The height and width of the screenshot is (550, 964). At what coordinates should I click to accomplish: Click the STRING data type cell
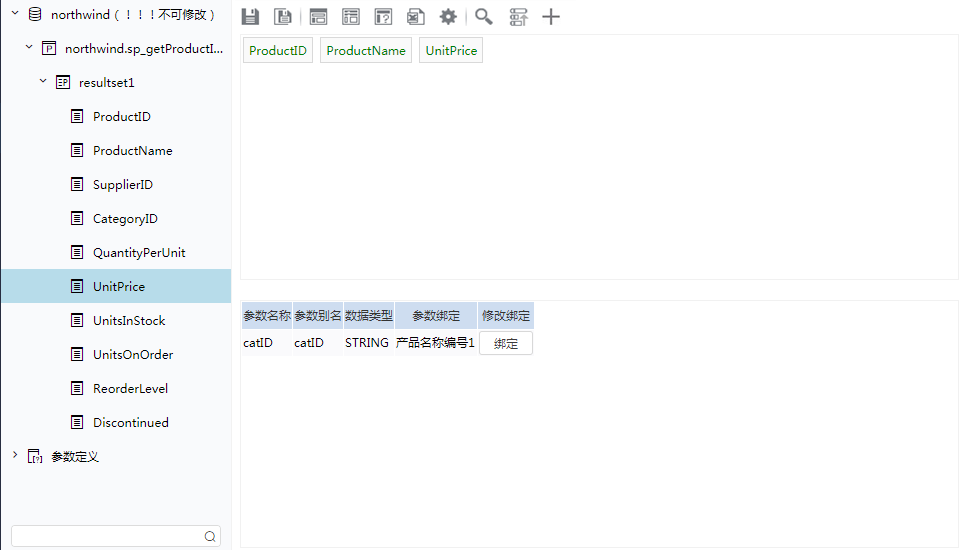[x=367, y=342]
